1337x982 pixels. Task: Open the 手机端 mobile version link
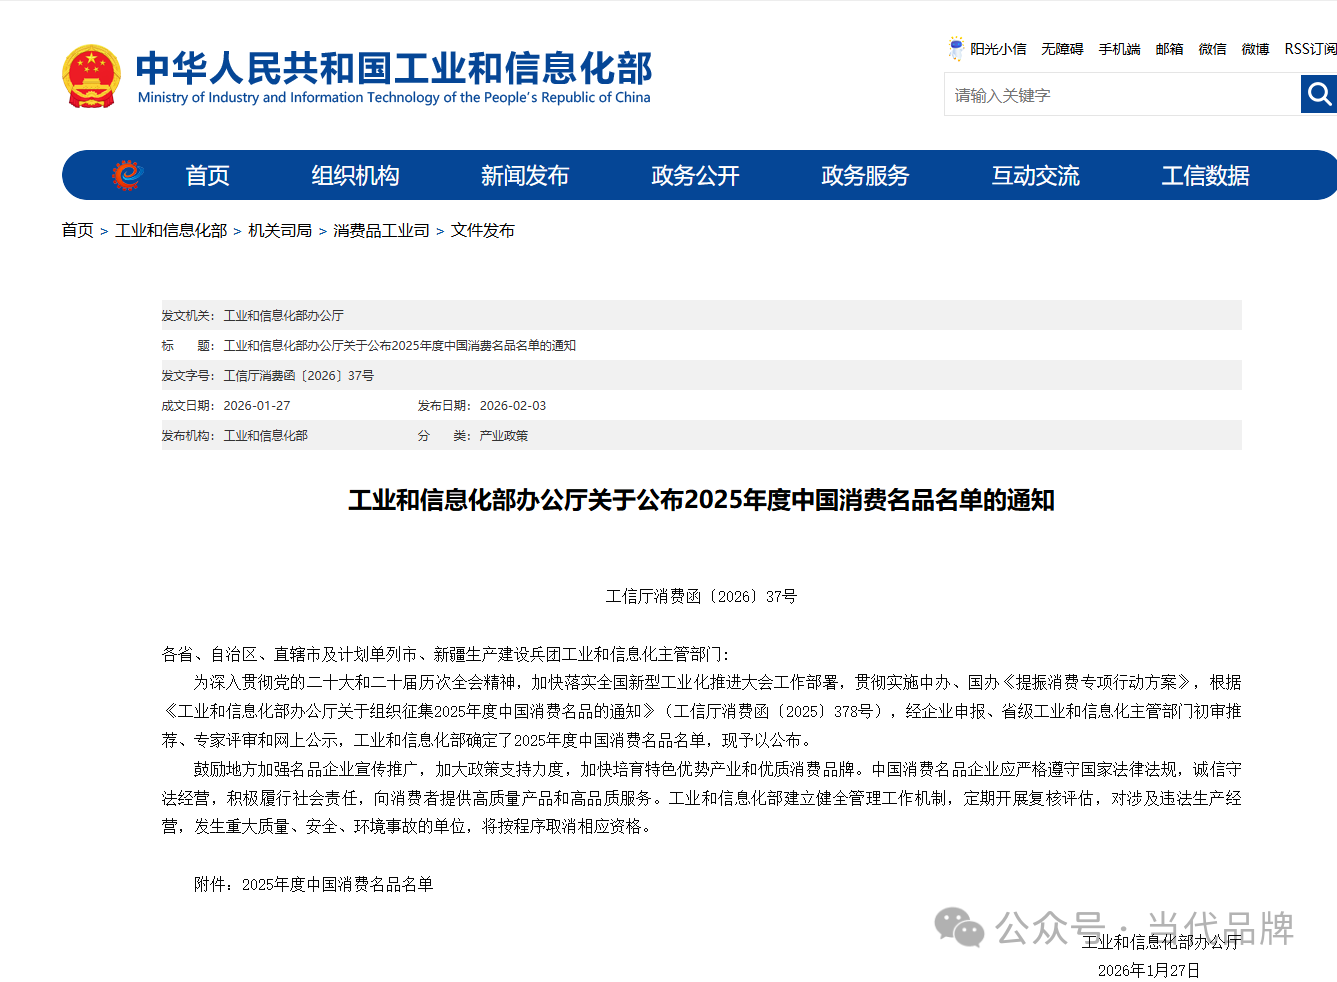(x=1119, y=49)
